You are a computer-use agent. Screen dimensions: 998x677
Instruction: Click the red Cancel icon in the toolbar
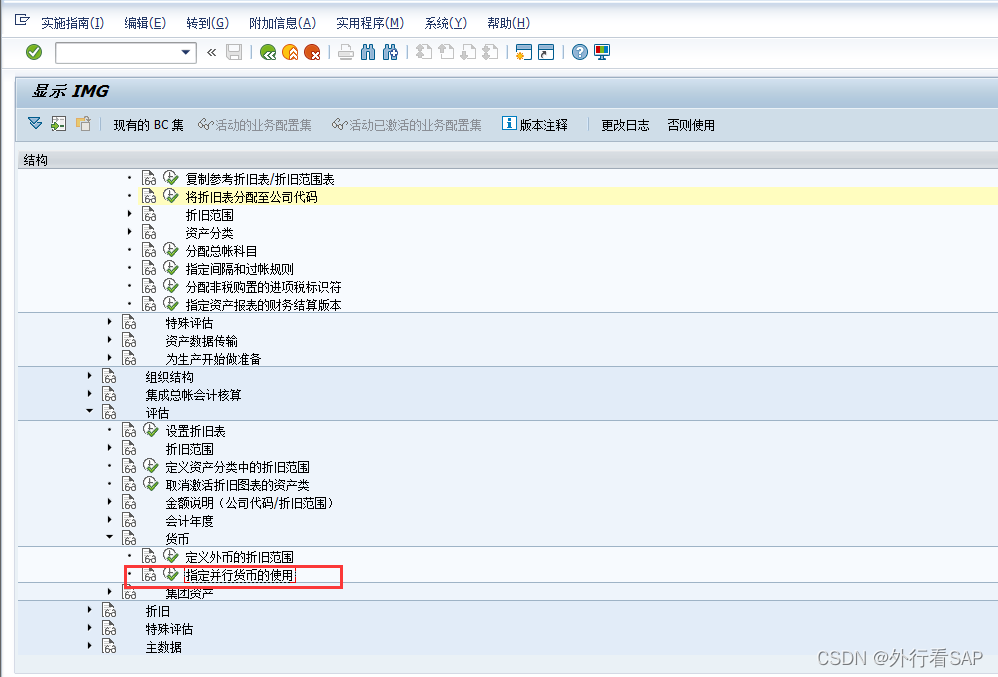click(x=312, y=53)
